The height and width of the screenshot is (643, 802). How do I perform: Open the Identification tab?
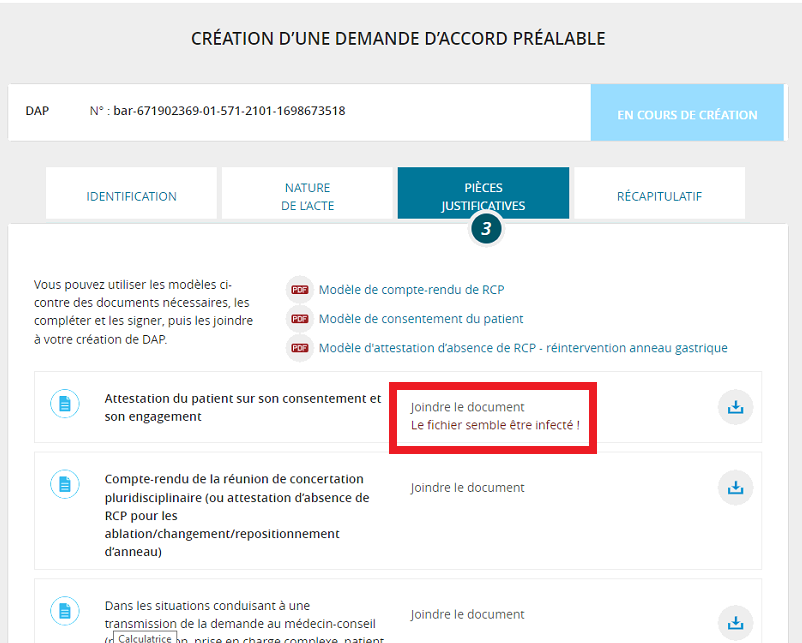(131, 193)
